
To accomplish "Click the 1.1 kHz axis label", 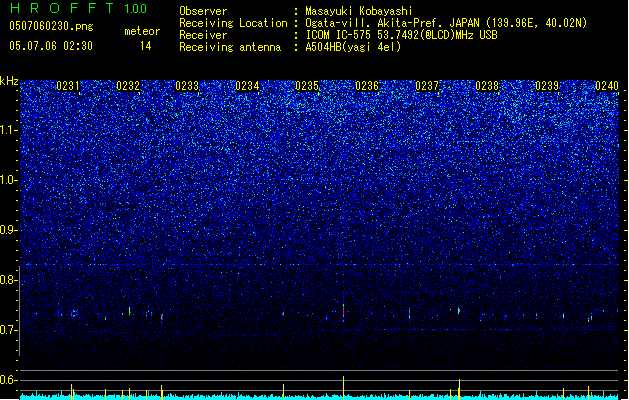I will click(9, 130).
